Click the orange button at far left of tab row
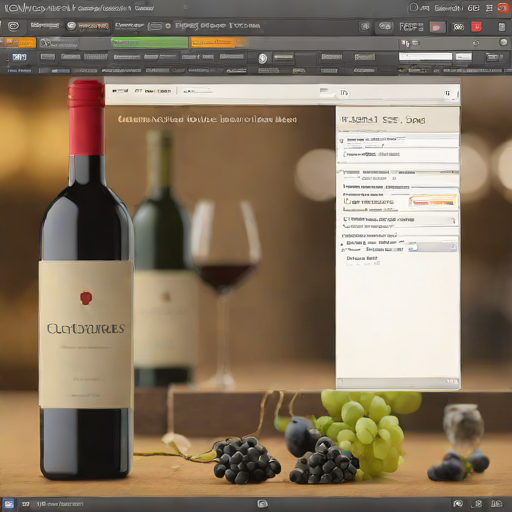The width and height of the screenshot is (512, 512). pyautogui.click(x=18, y=43)
